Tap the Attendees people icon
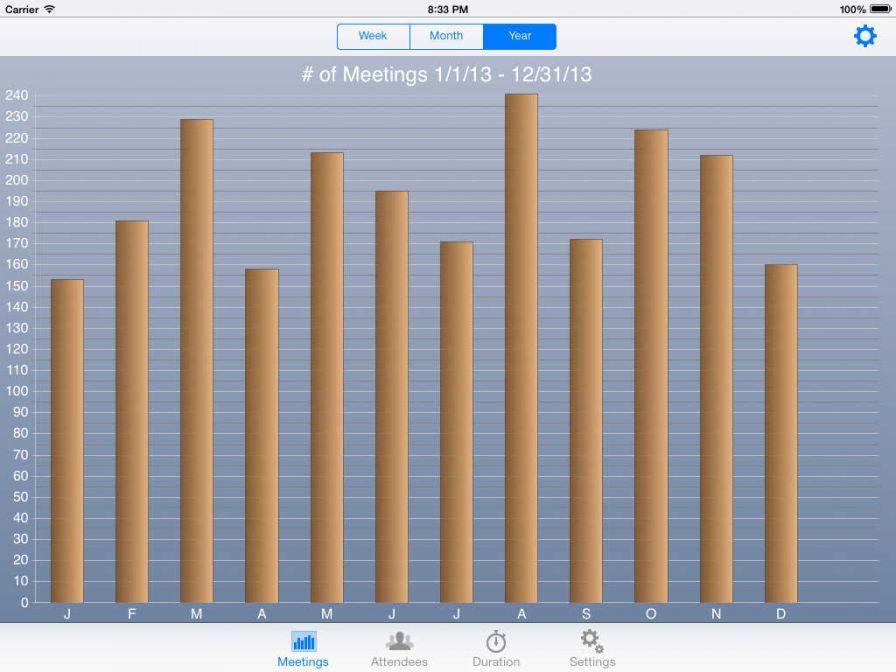 (399, 640)
